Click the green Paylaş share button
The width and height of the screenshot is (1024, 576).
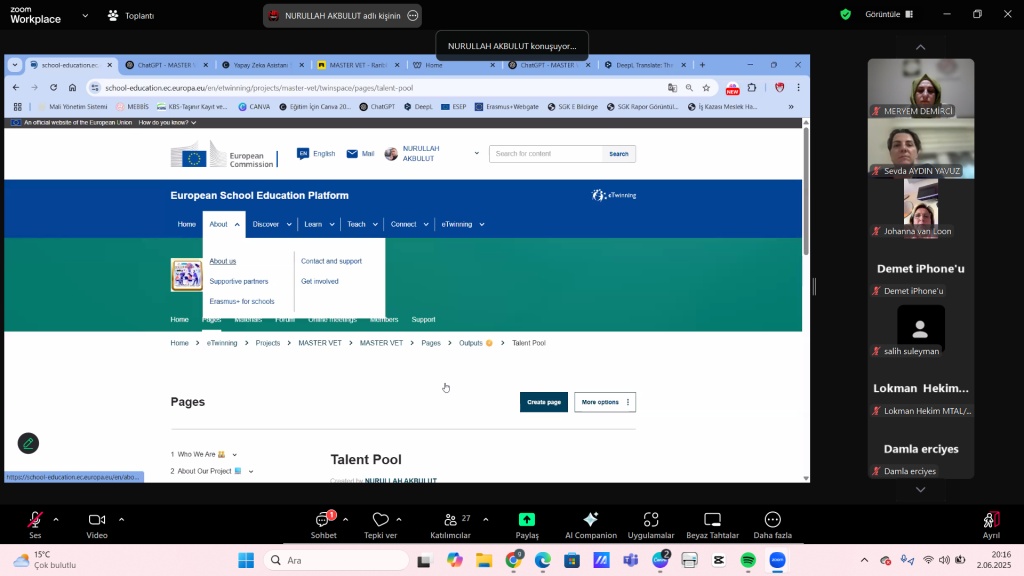(x=527, y=520)
